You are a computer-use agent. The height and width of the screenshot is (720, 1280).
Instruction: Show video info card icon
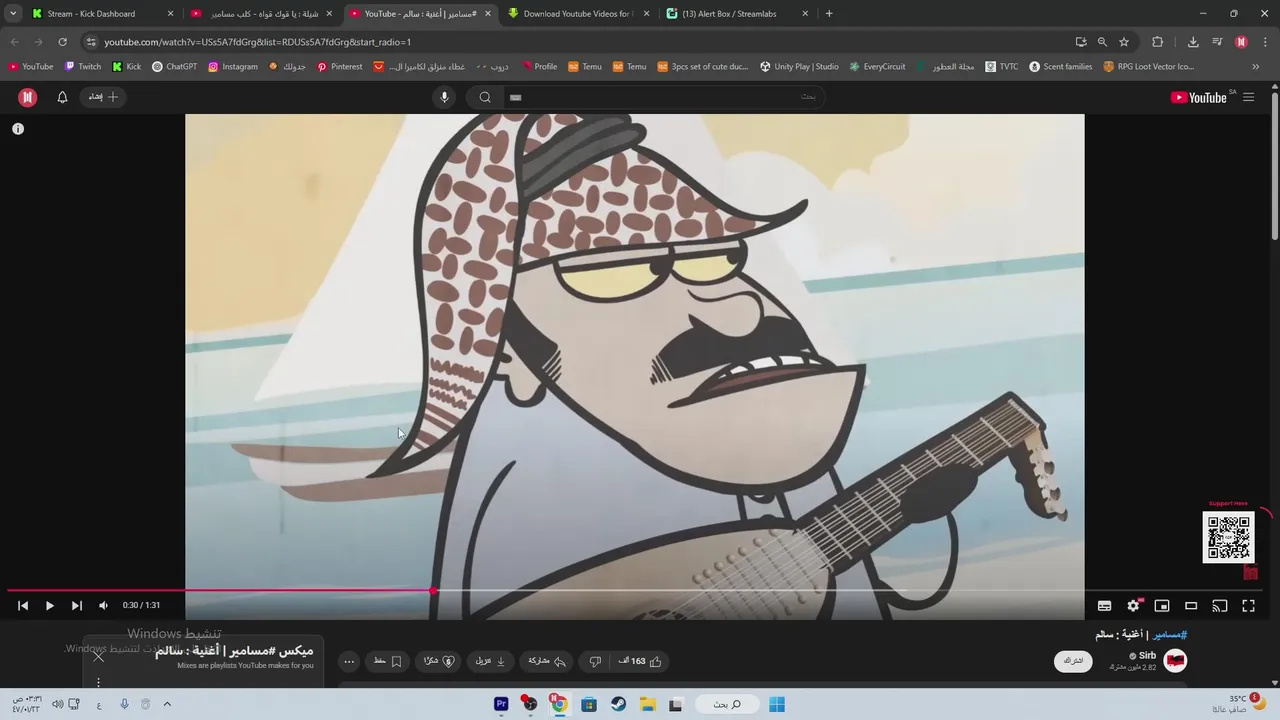tap(18, 129)
